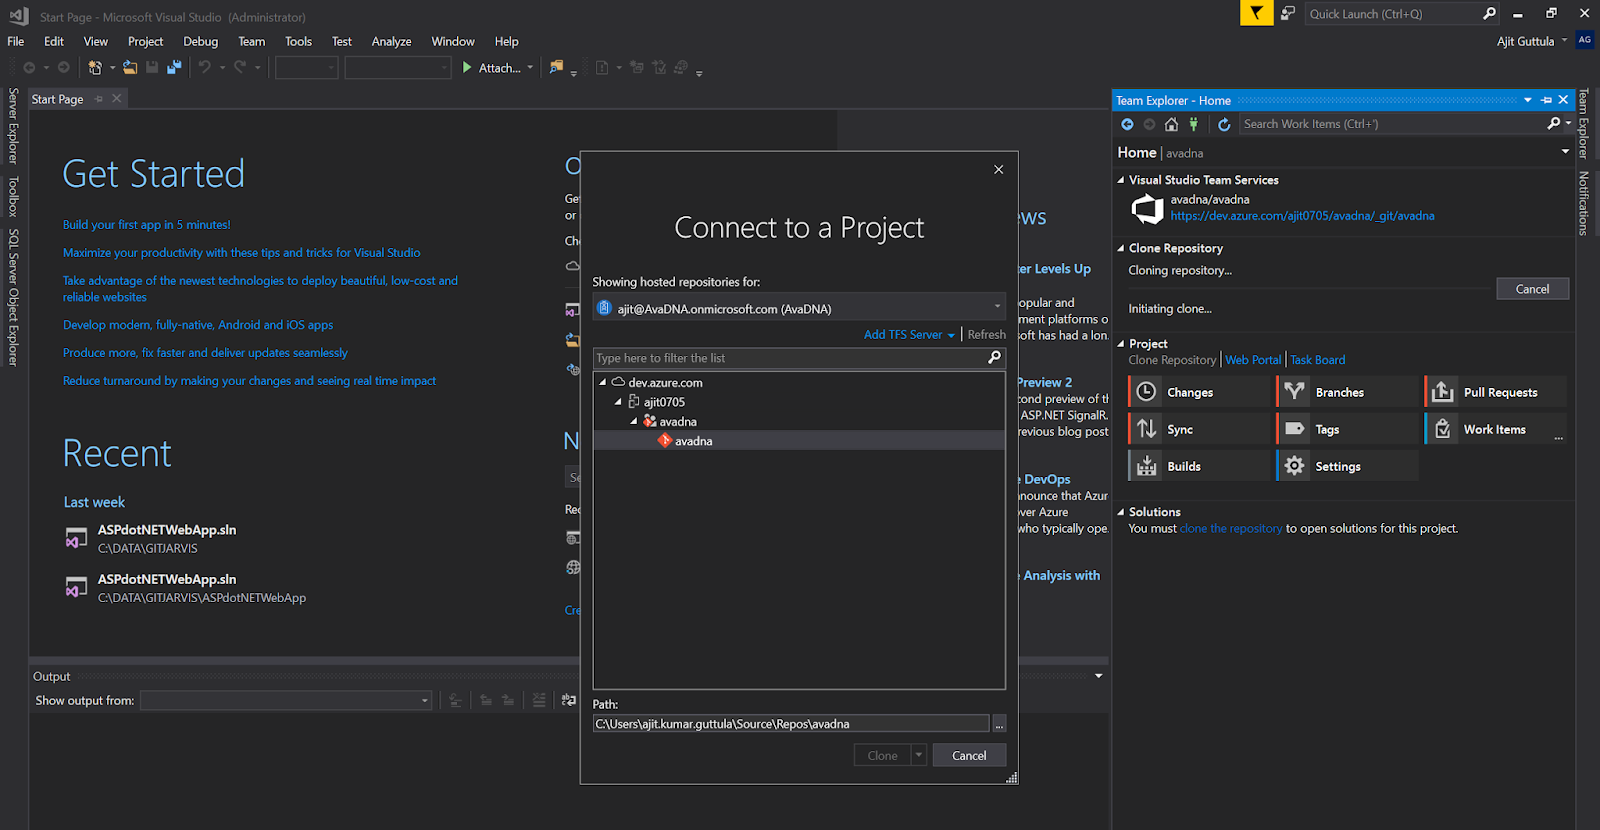Click the yellow feedback filter icon in title bar
Image resolution: width=1600 pixels, height=830 pixels.
point(1256,13)
